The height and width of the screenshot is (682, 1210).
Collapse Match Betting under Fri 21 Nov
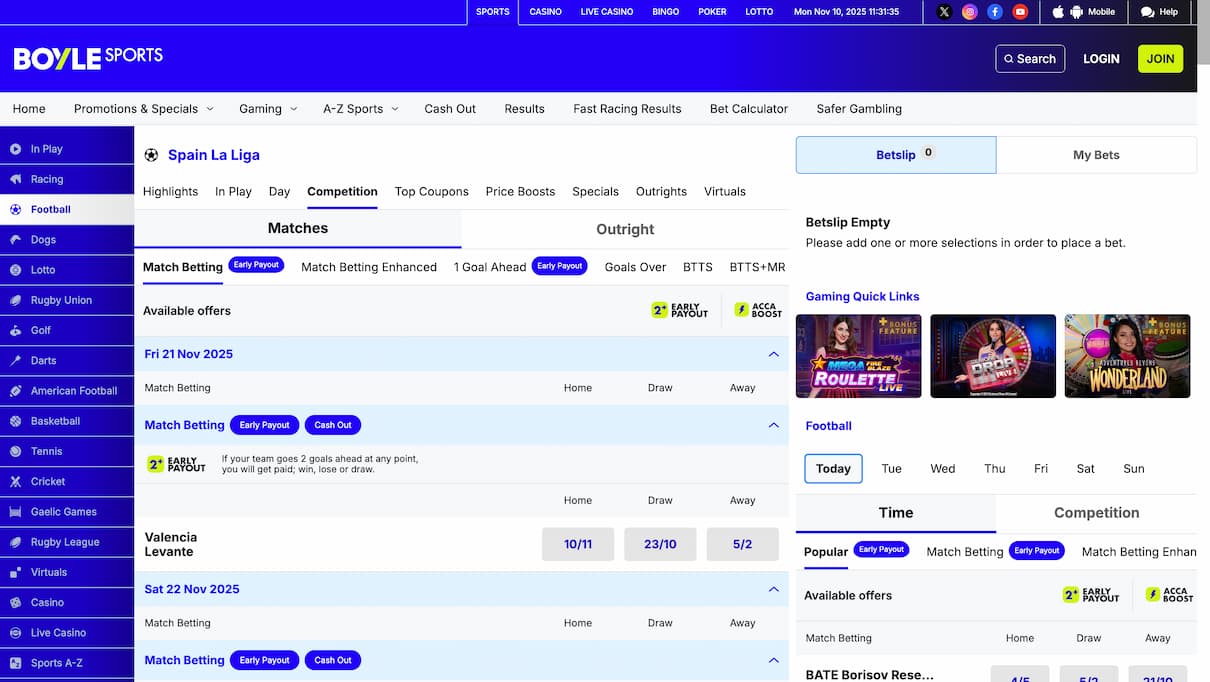point(773,425)
